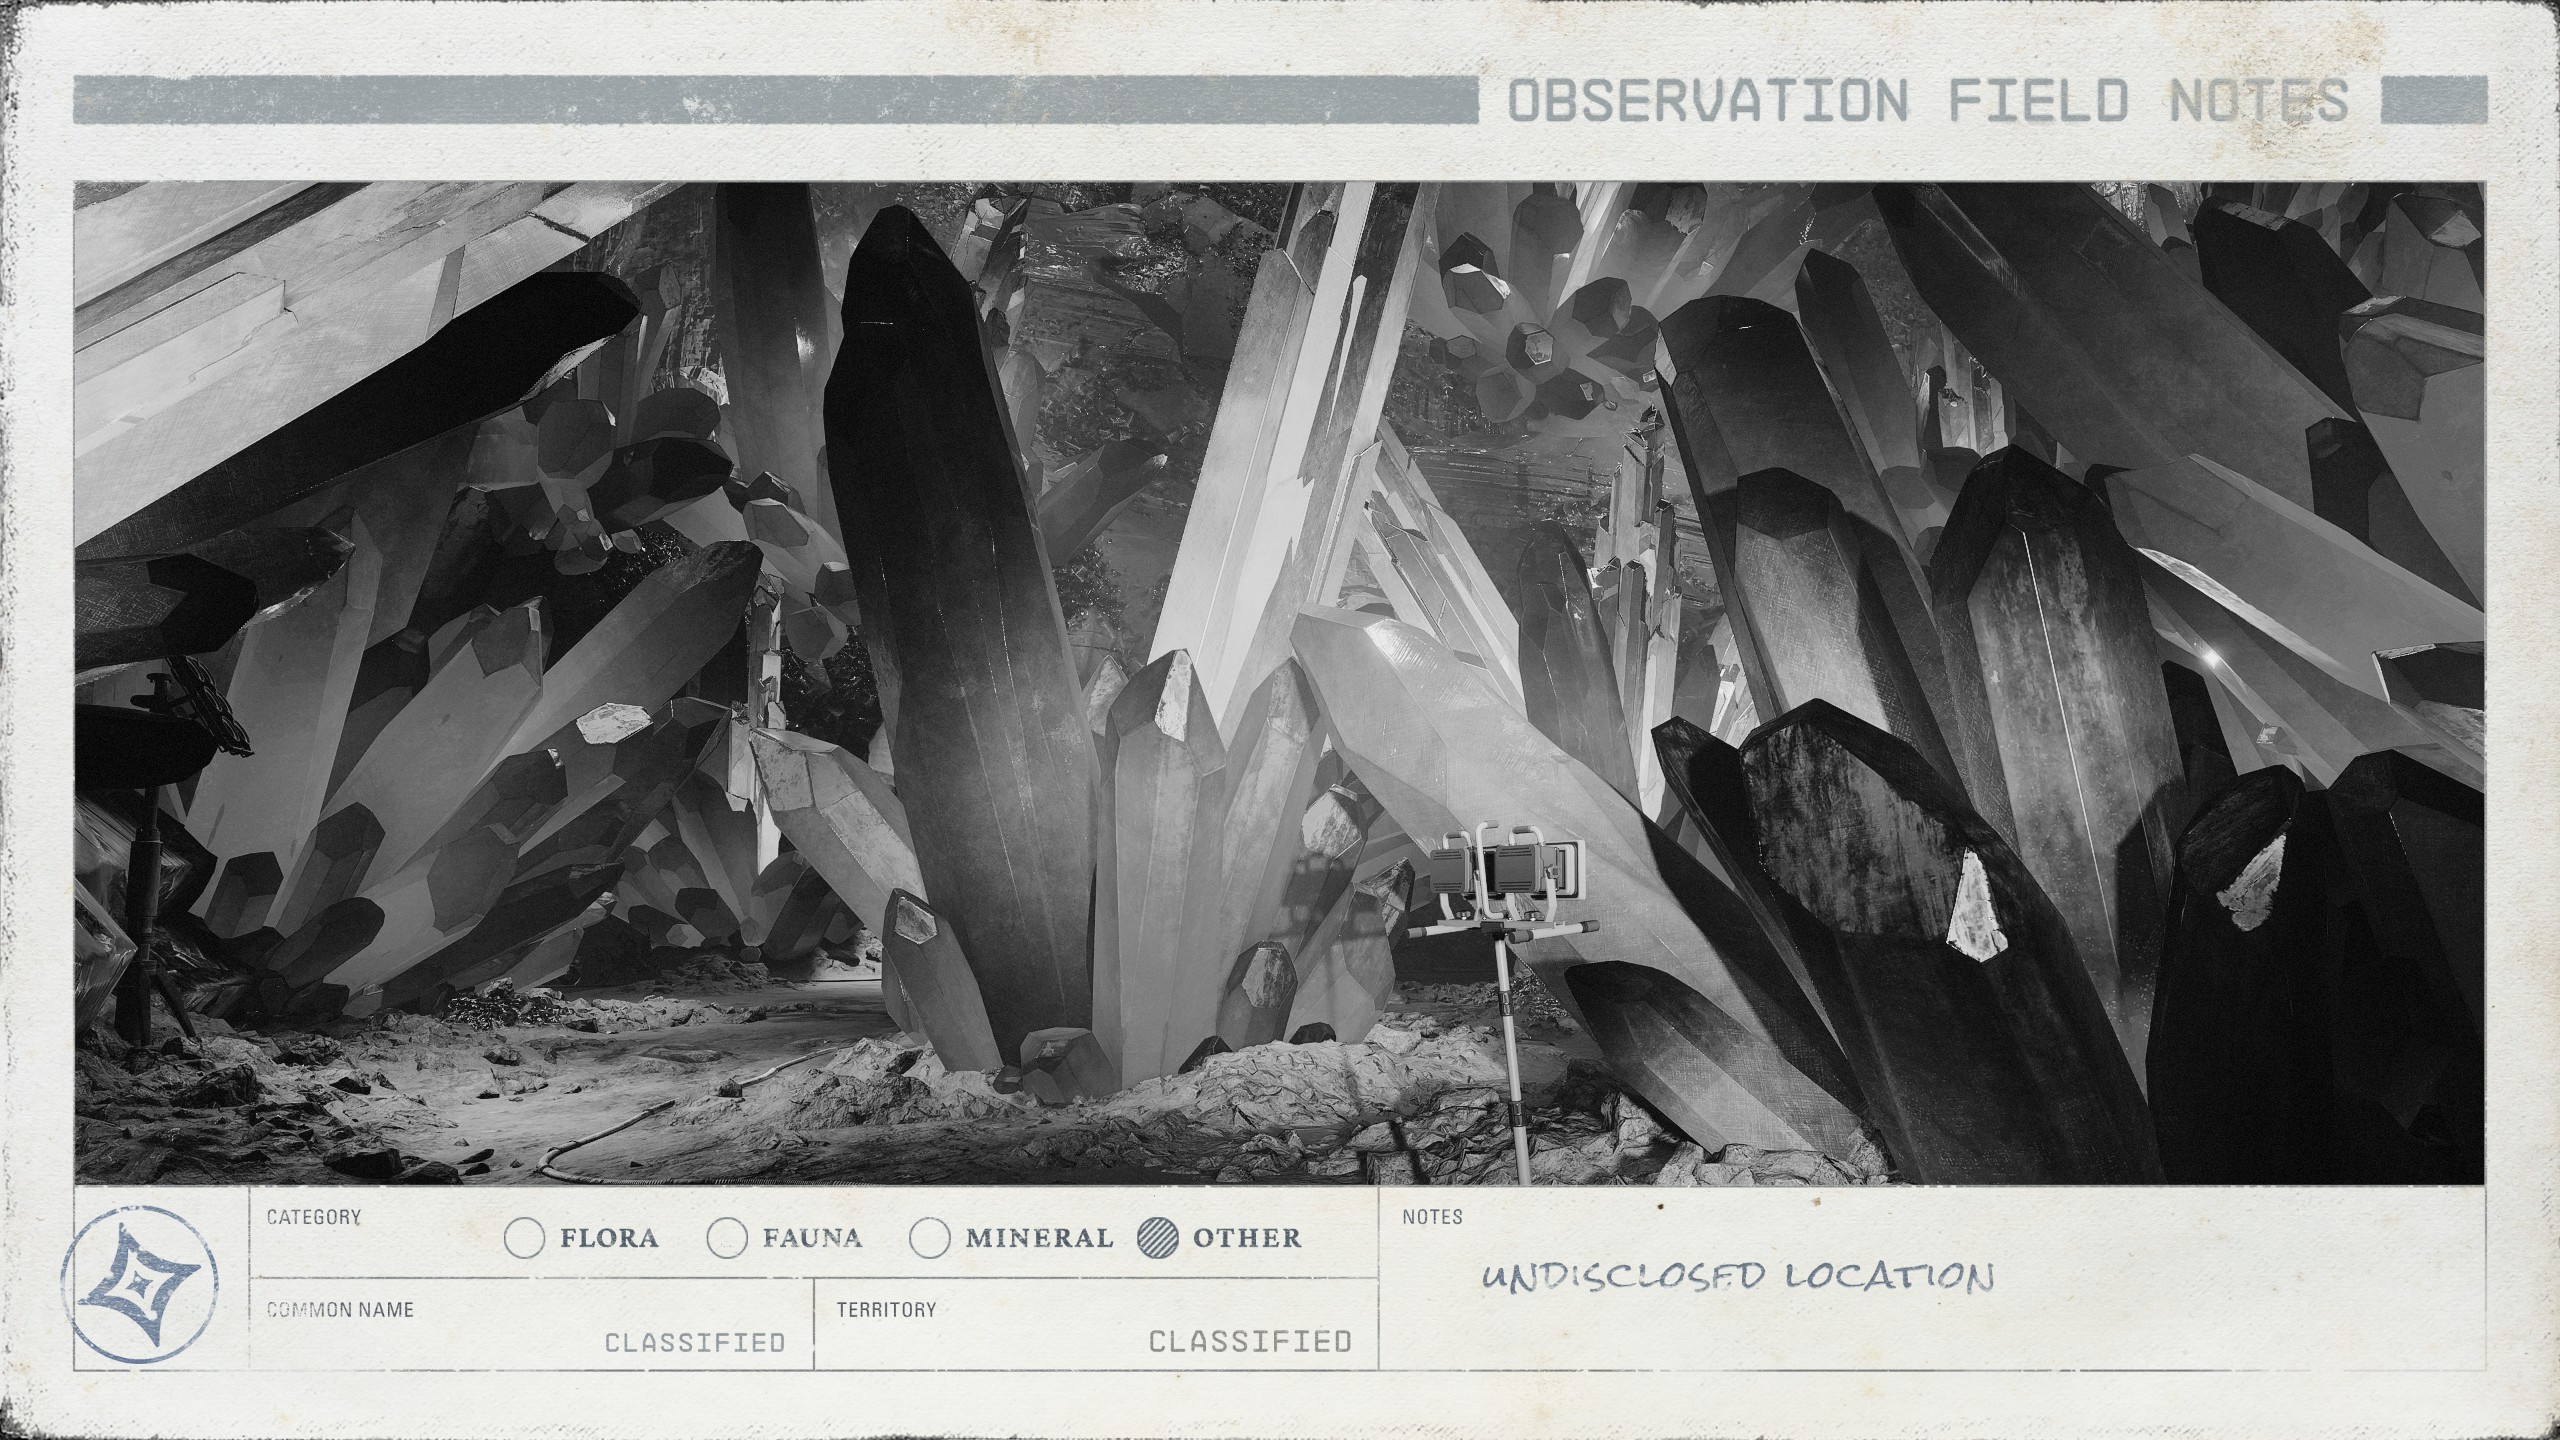Click the long gray header bar
This screenshot has height=1440, width=2560.
click(775, 101)
